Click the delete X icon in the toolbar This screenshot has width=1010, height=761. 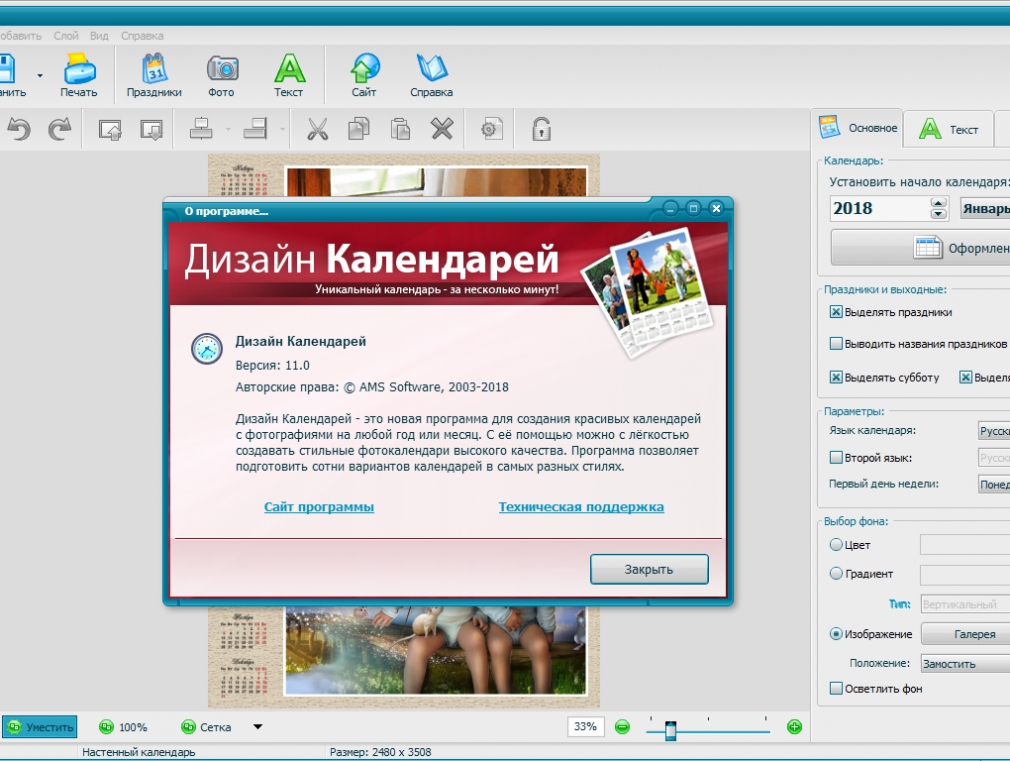(442, 130)
